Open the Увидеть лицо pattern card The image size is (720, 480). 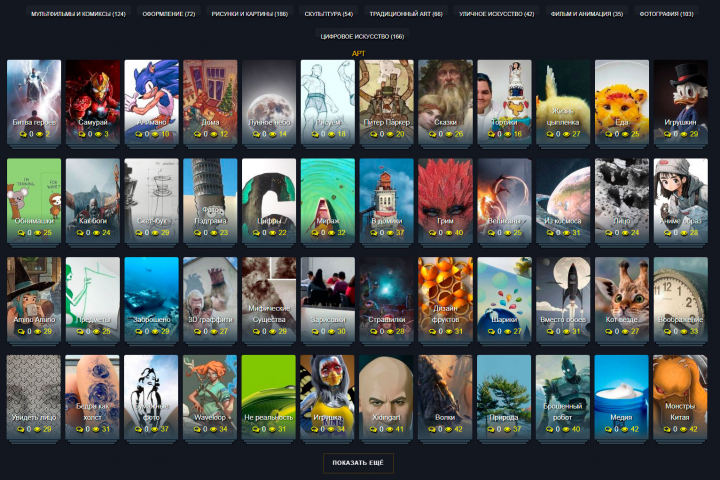click(34, 397)
